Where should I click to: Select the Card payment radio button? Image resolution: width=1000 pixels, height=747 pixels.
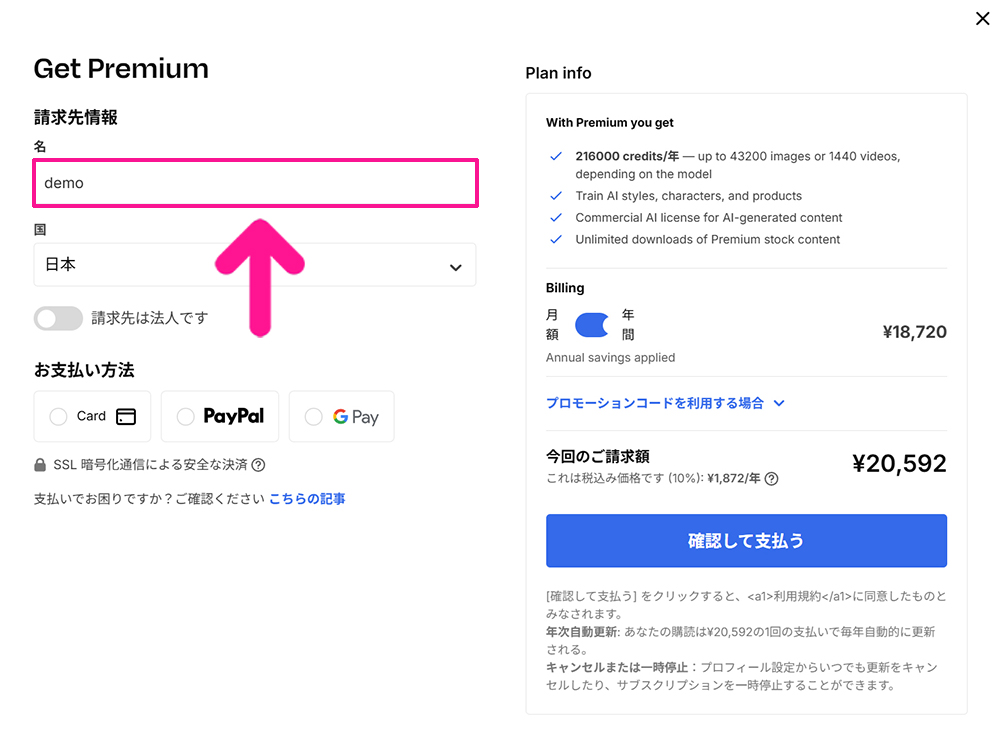tap(58, 416)
